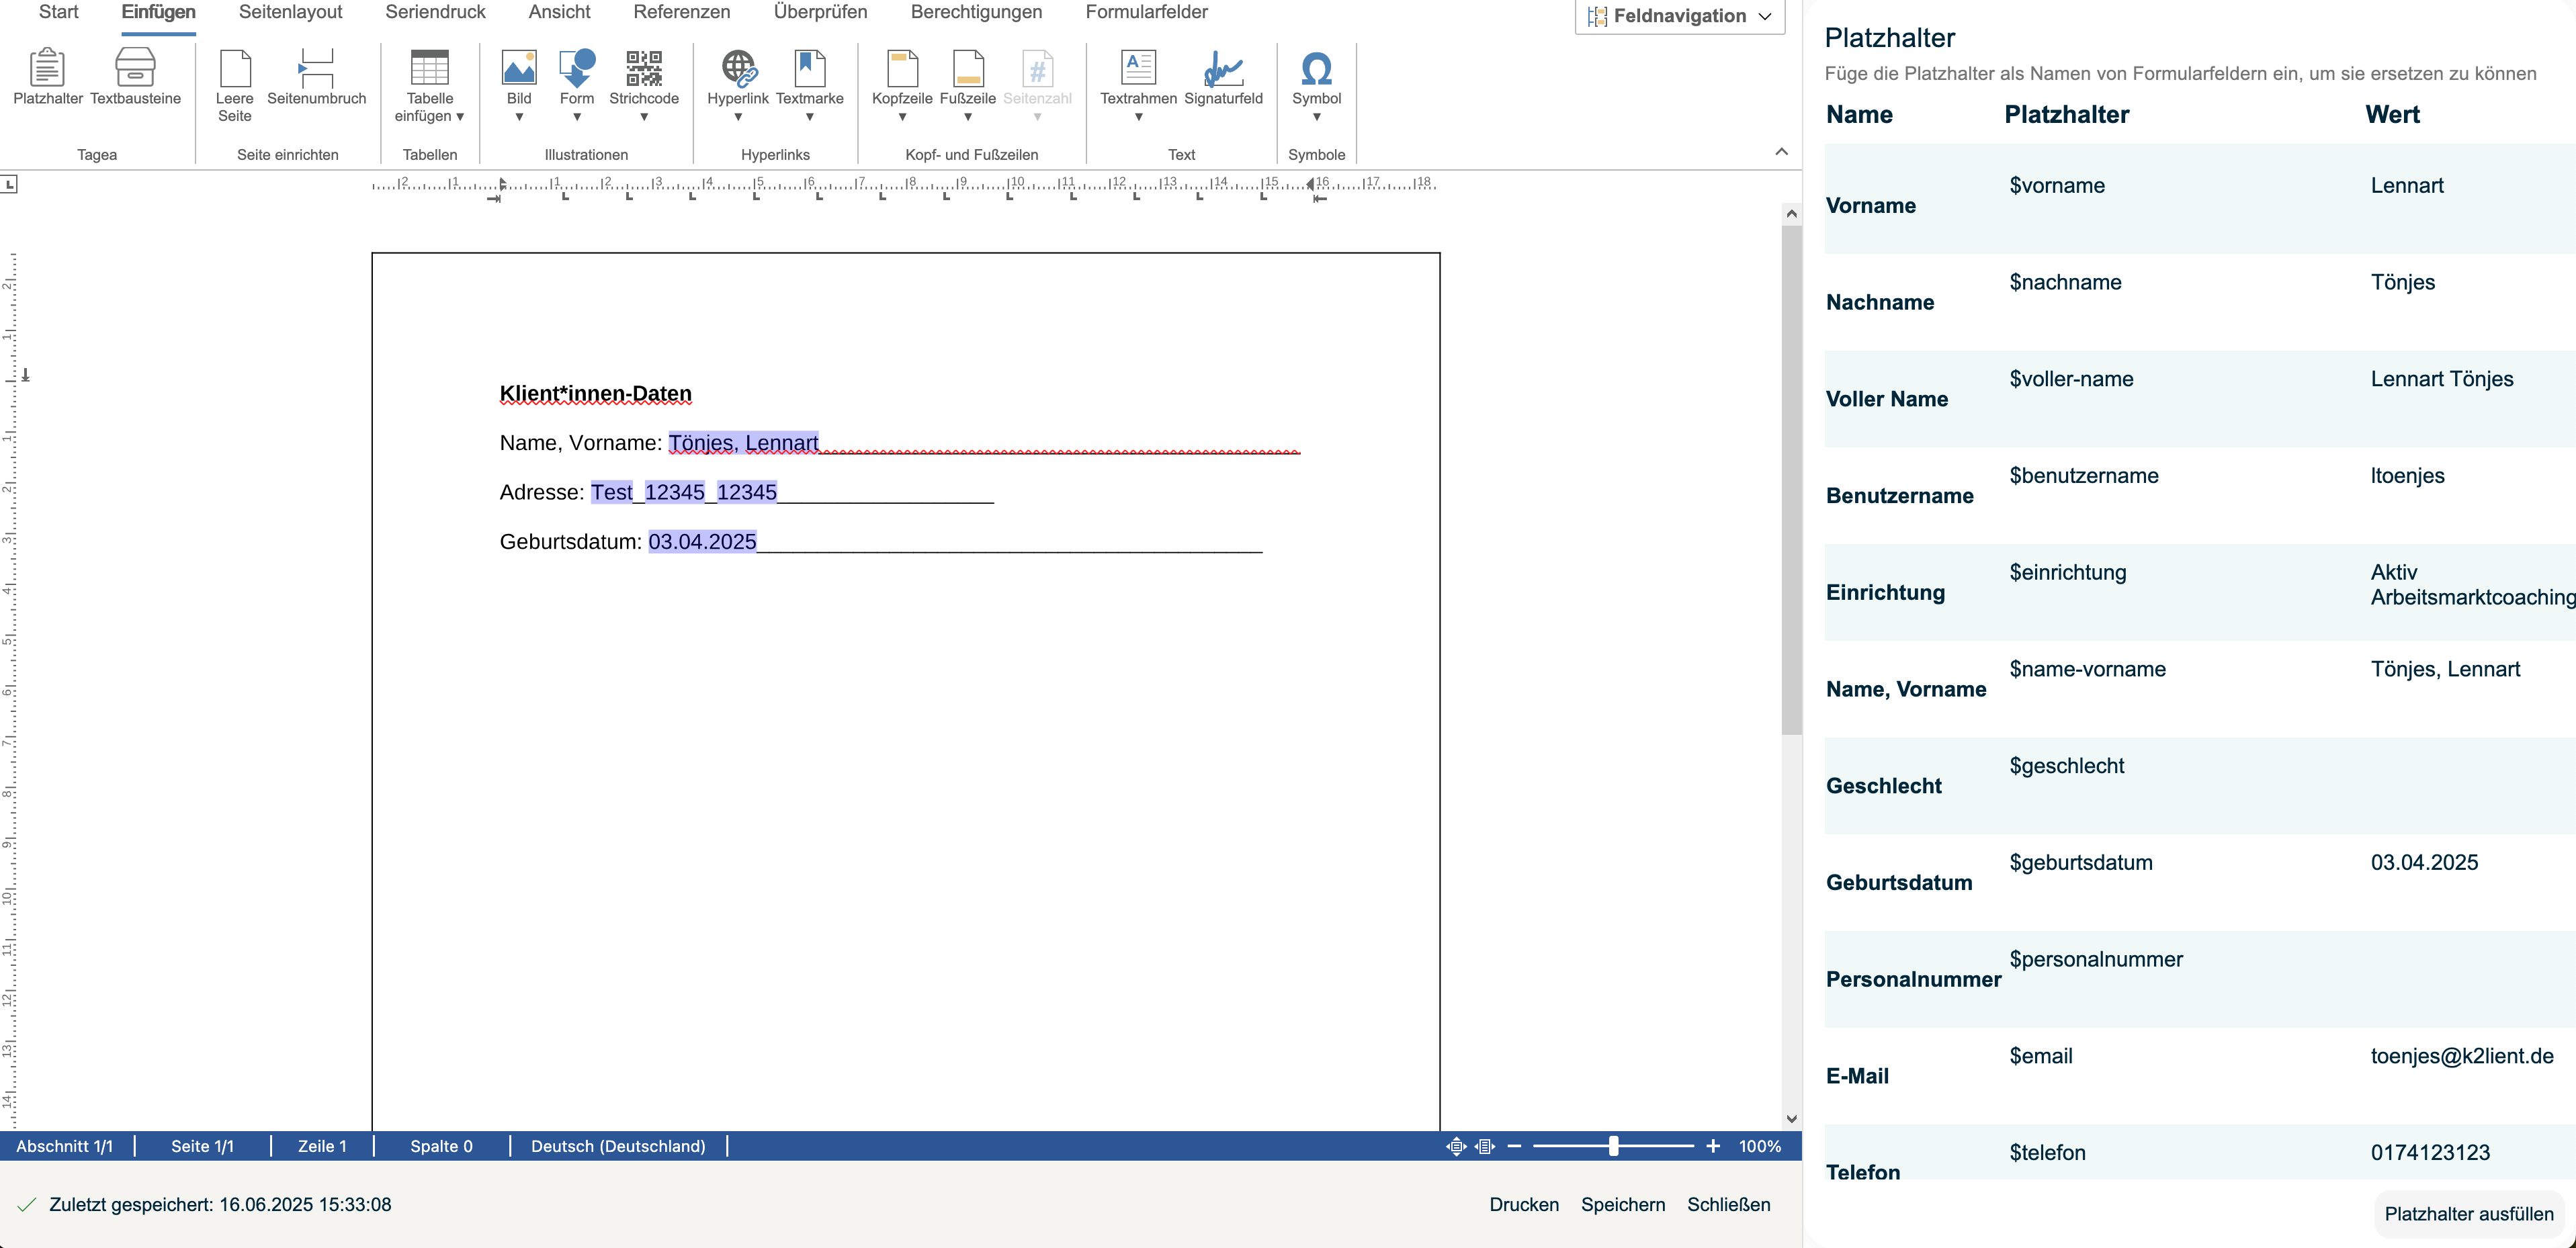The image size is (2576, 1248).
Task: Switch to the Seriendruck tab
Action: point(435,13)
